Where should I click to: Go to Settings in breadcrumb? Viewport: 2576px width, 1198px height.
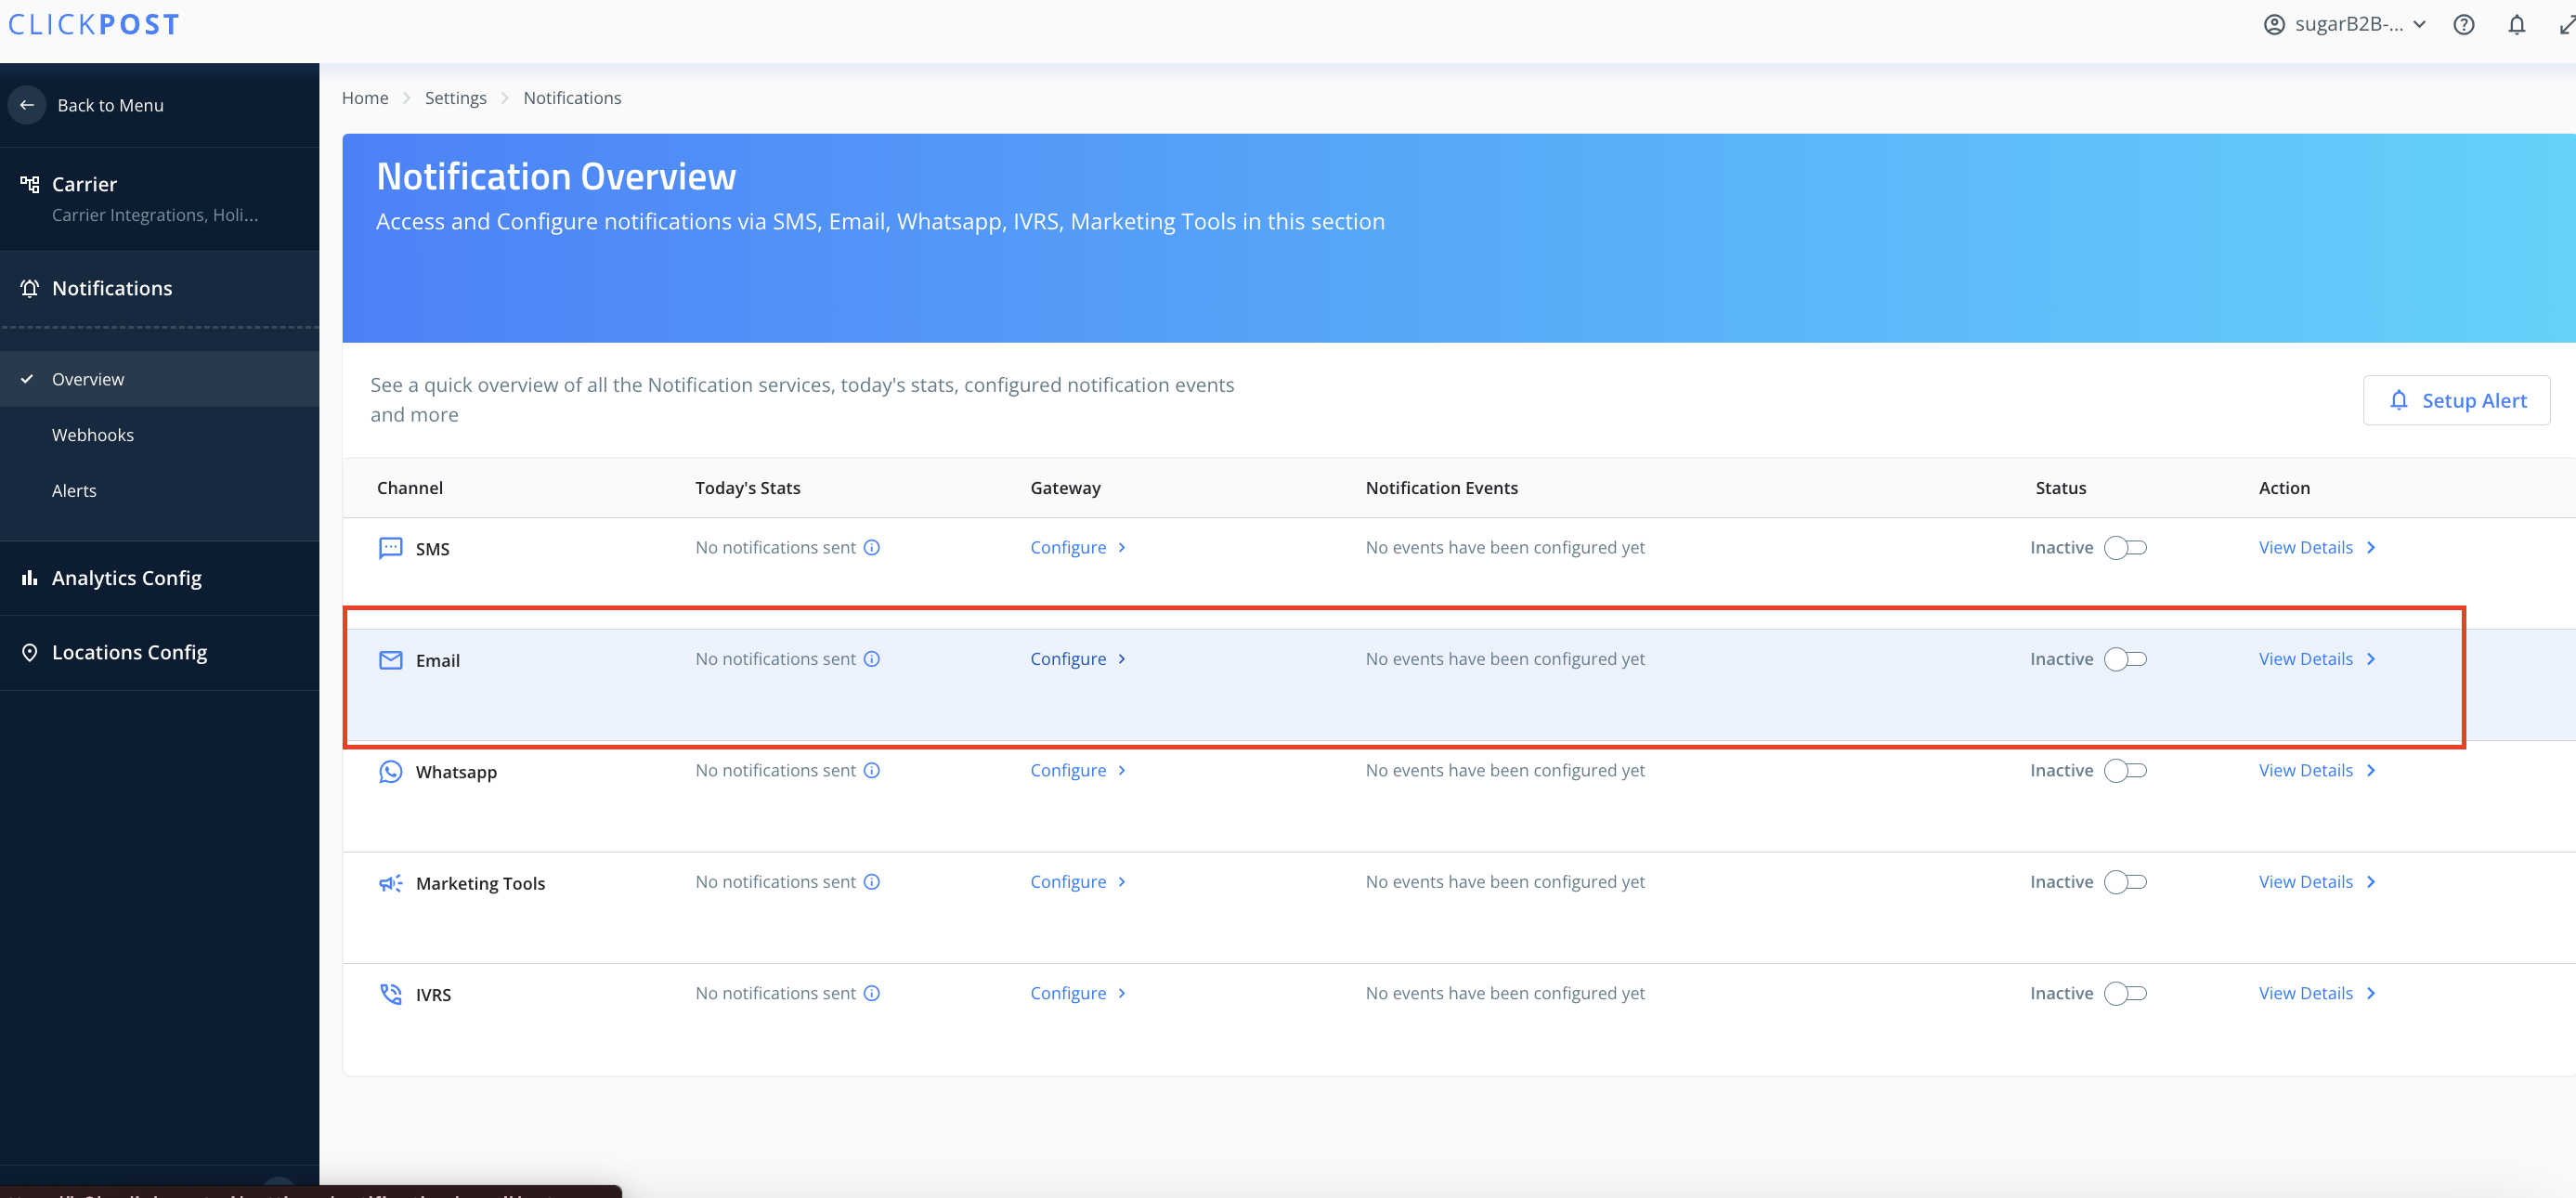coord(455,98)
